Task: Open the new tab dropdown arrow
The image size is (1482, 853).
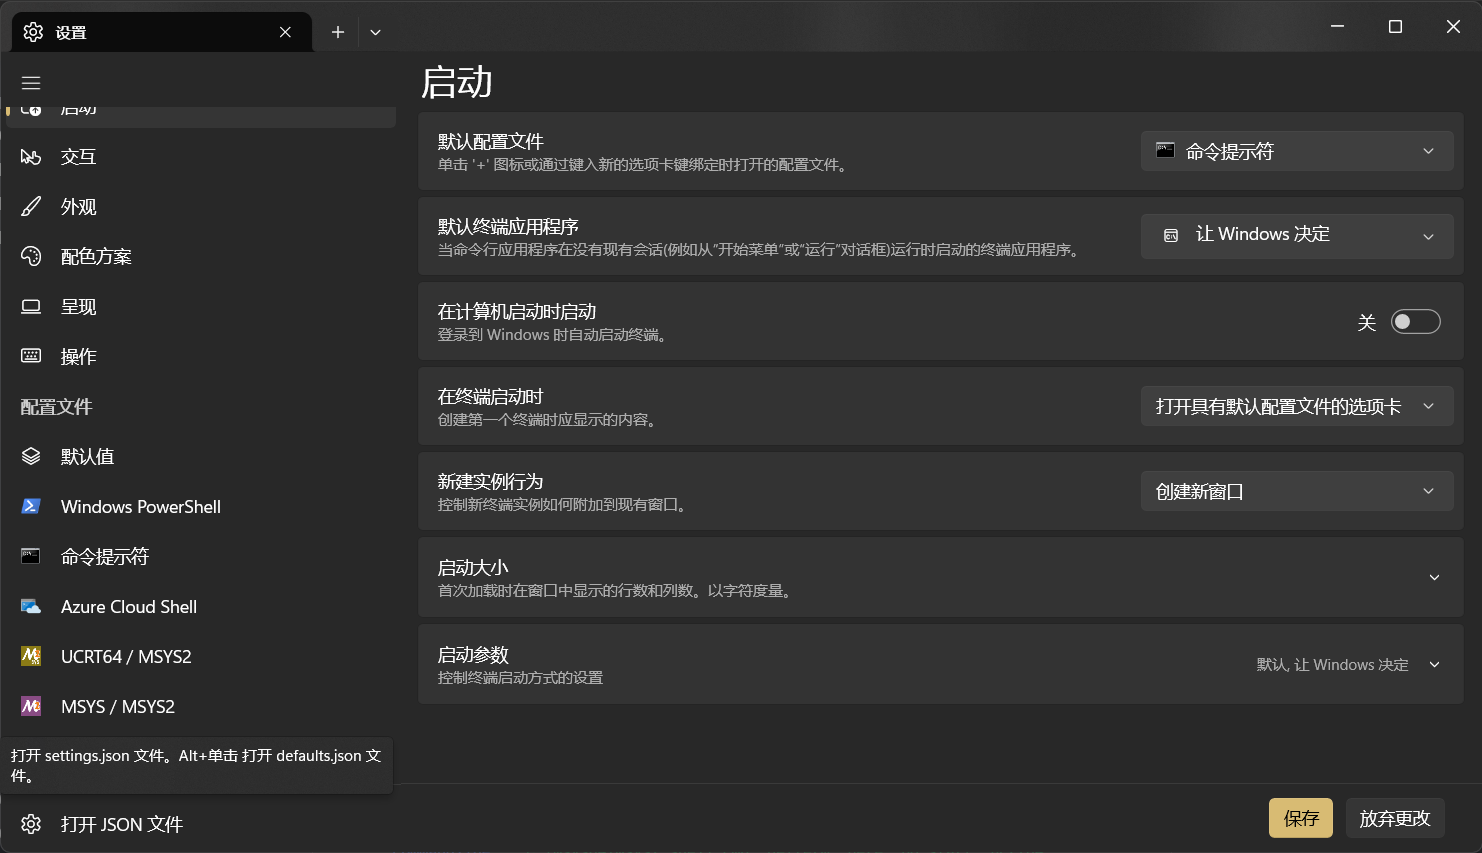Action: click(x=375, y=32)
